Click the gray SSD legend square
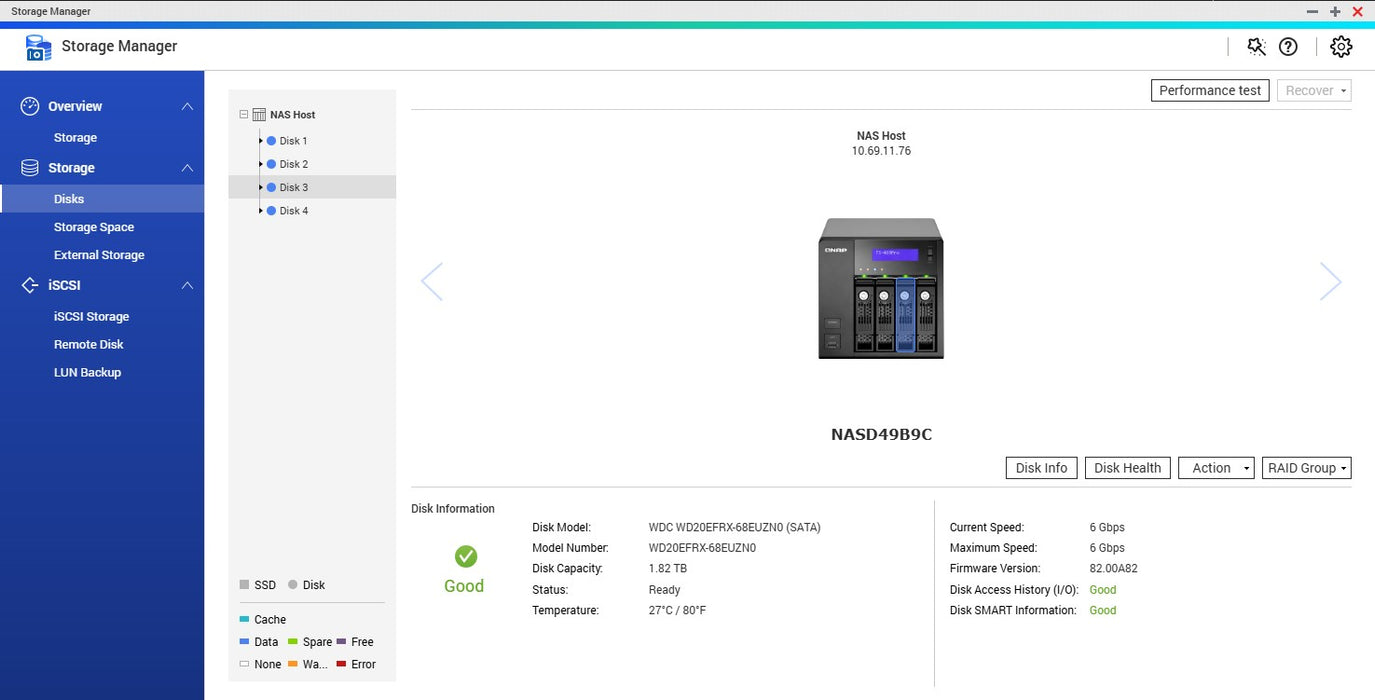 (245, 585)
